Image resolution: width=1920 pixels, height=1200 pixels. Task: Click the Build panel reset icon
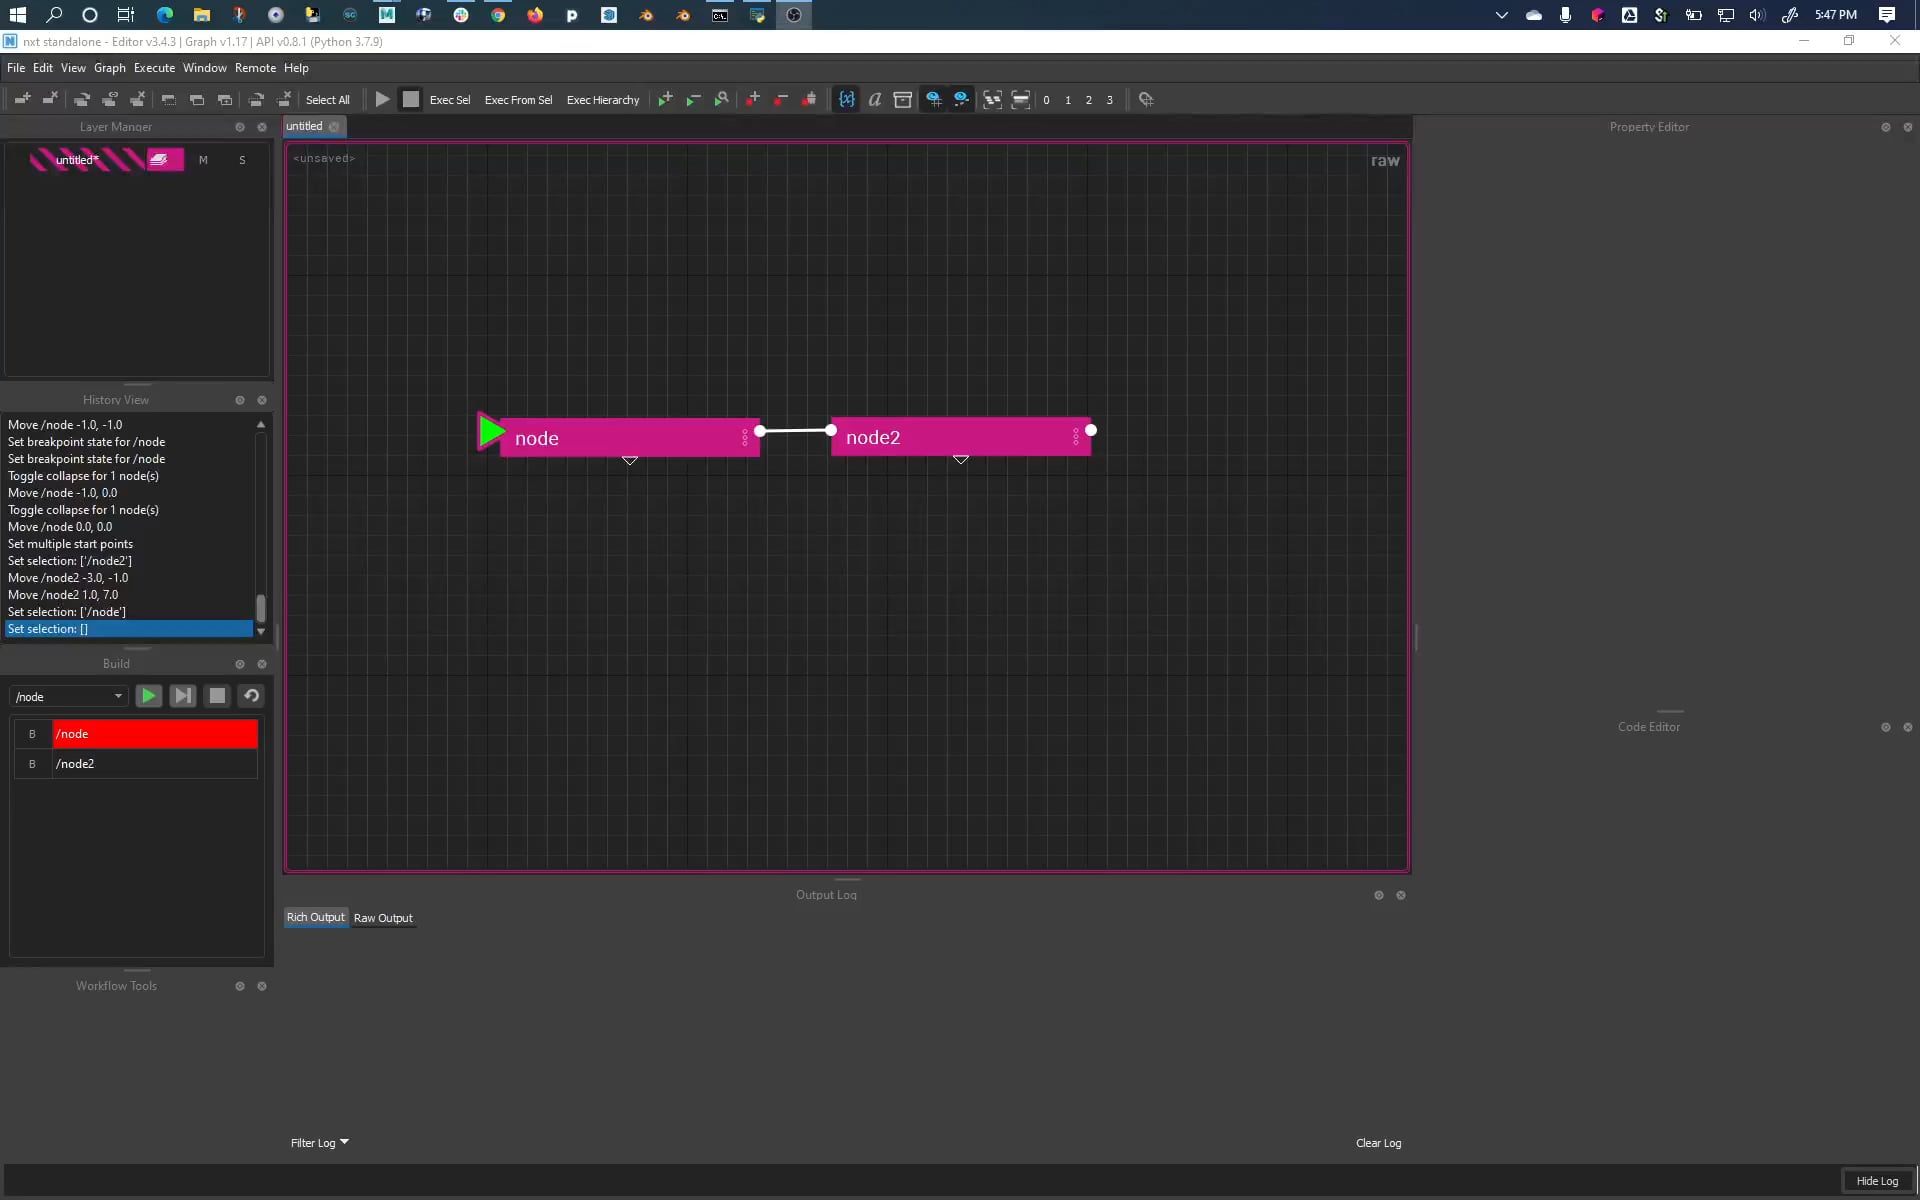(251, 696)
